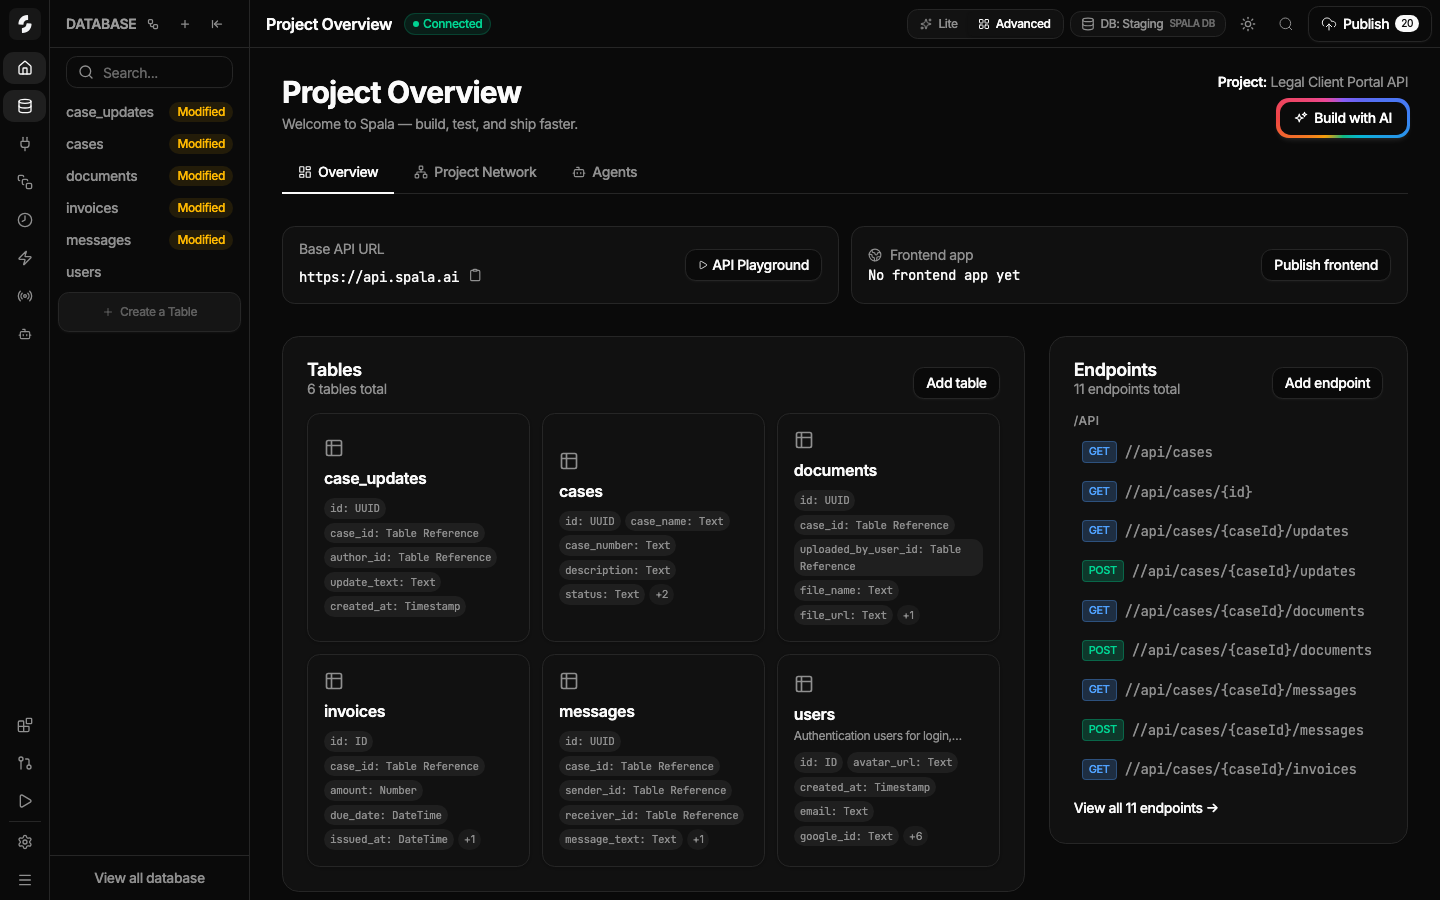Open the plug integrations icon in left rail

pyautogui.click(x=25, y=144)
